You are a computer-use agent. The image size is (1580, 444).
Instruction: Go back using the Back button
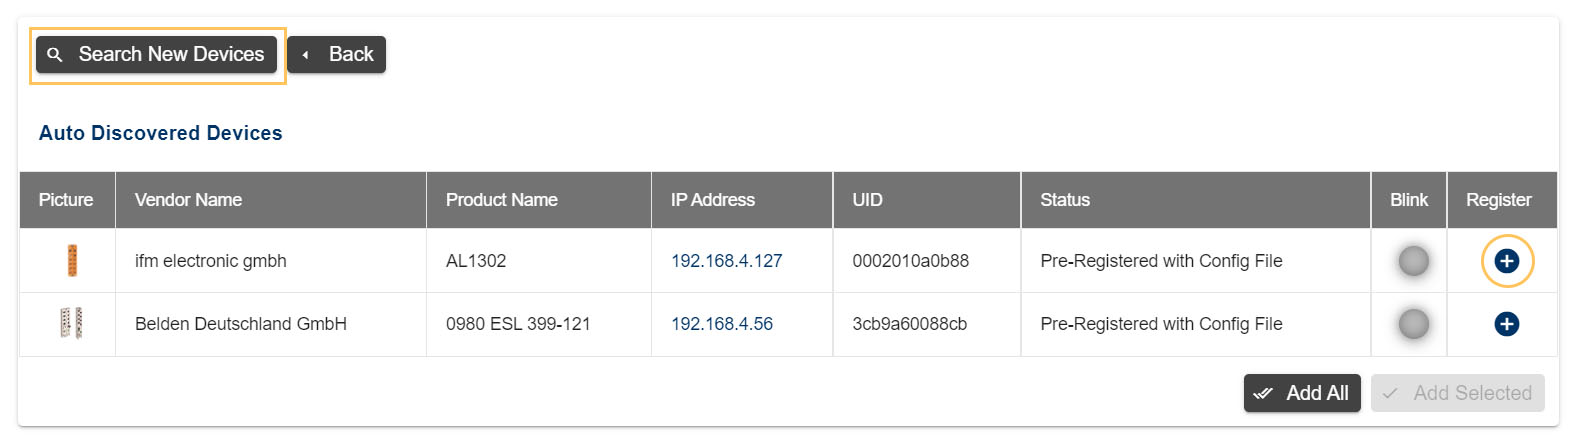(x=336, y=55)
